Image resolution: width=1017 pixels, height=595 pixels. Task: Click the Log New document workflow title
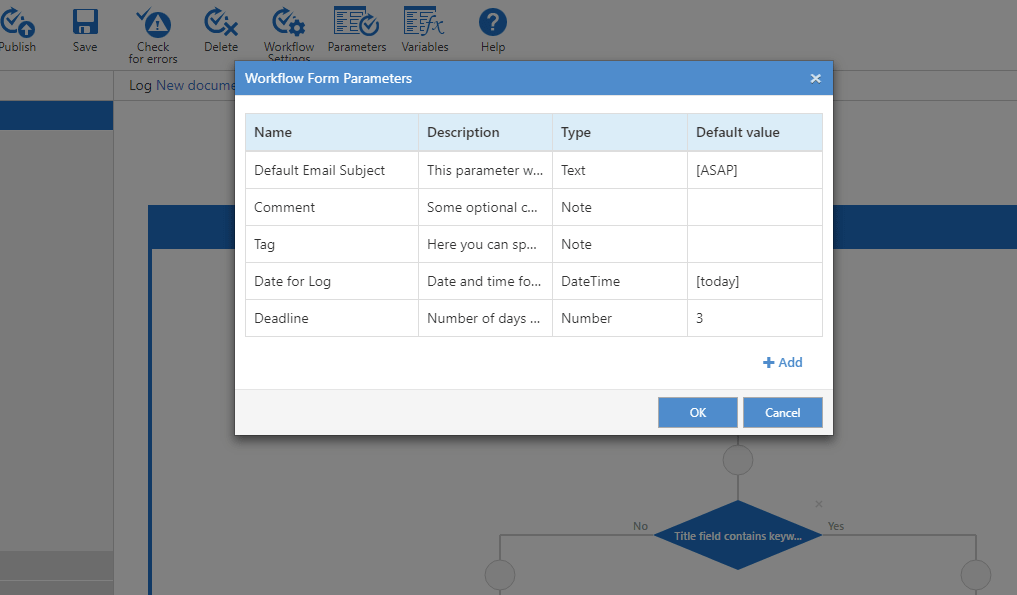click(182, 86)
